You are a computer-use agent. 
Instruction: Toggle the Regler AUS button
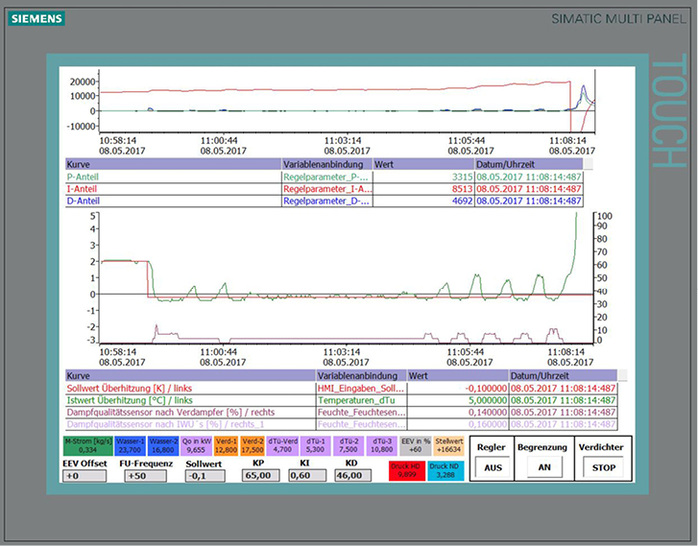[x=491, y=467]
